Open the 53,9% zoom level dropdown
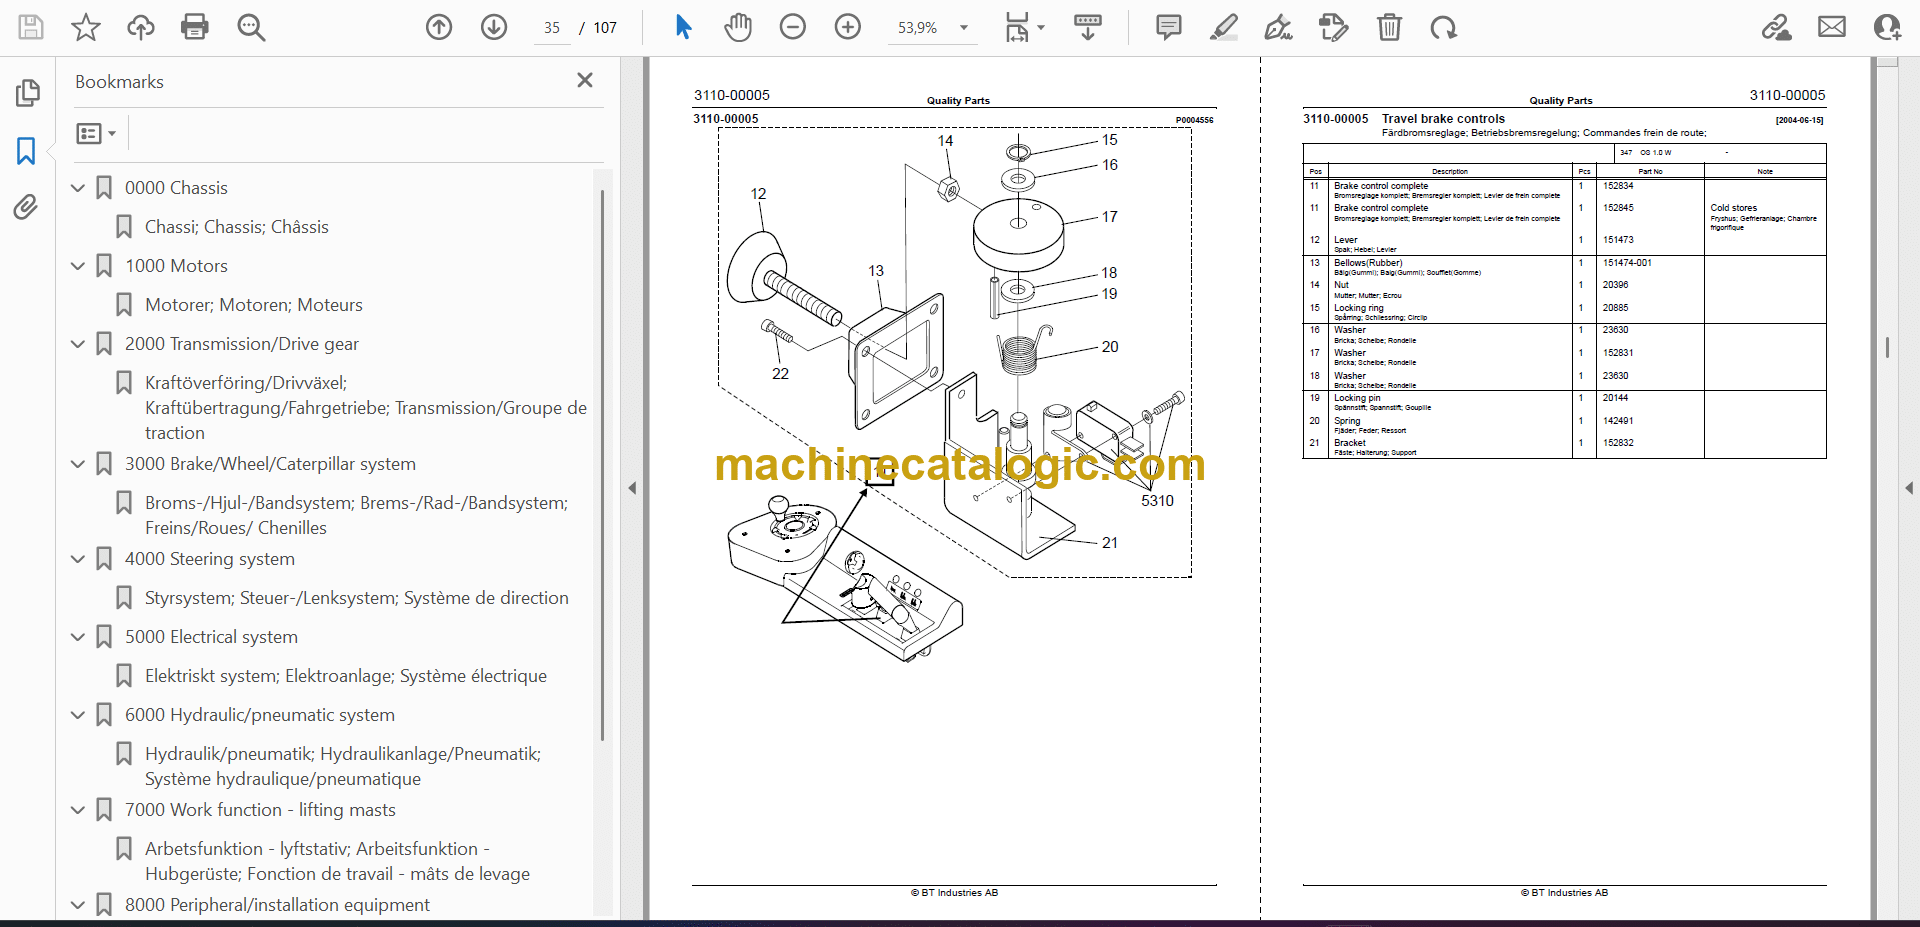The width and height of the screenshot is (1920, 927). (x=932, y=28)
